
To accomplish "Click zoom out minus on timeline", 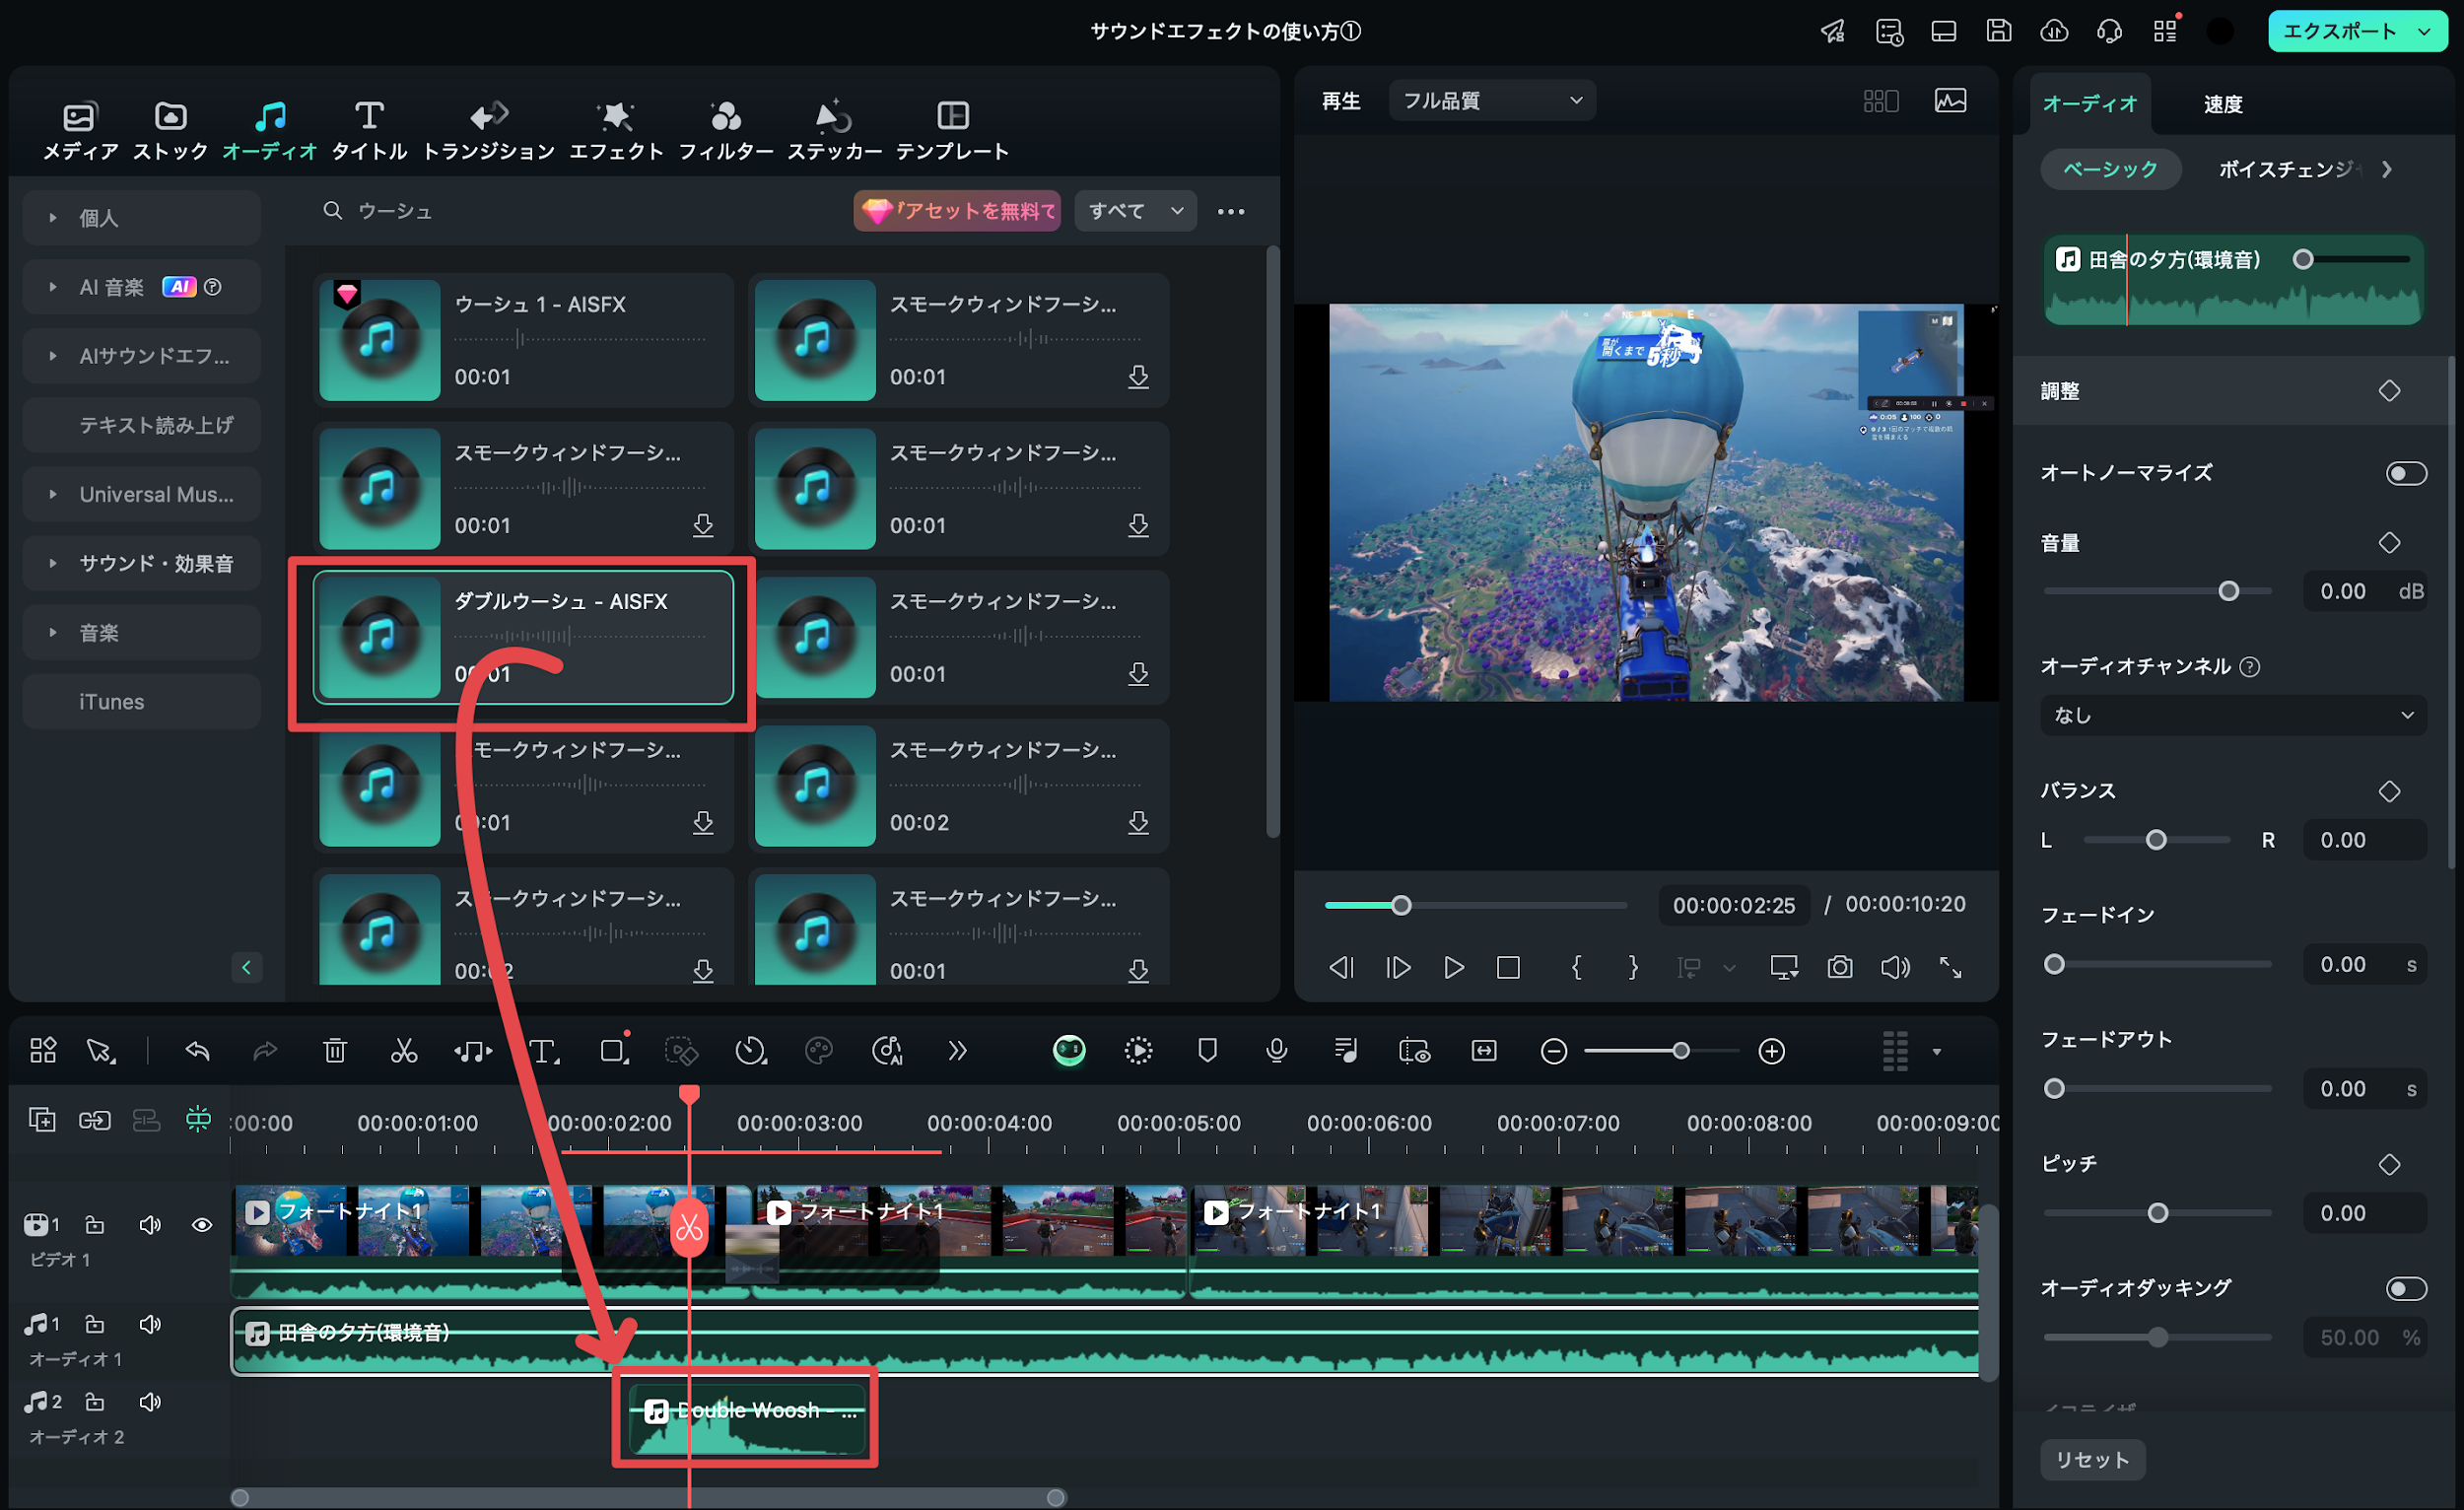I will 1553,1051.
